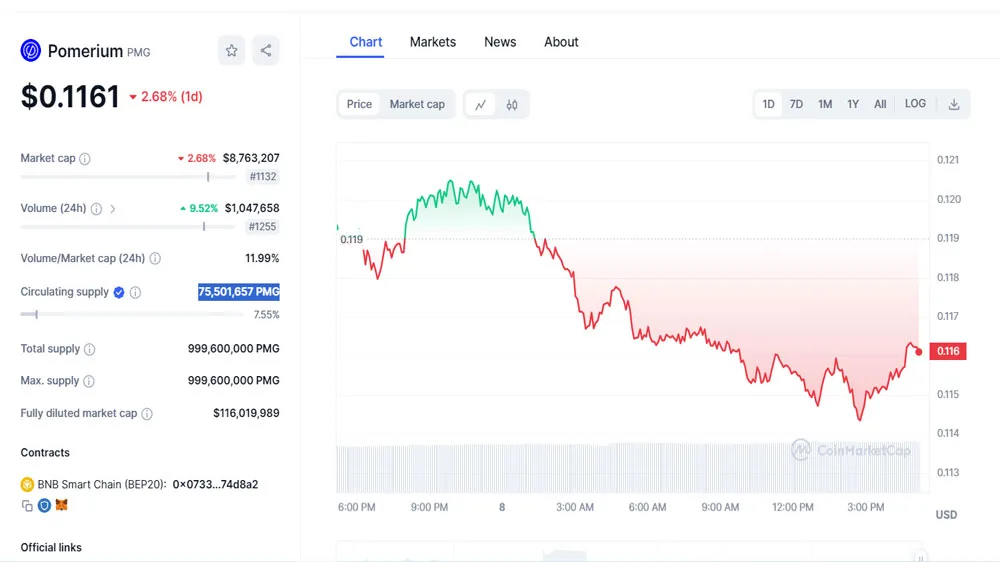Click the blue shield icon under Contracts
This screenshot has height=562, width=1000.
[44, 506]
